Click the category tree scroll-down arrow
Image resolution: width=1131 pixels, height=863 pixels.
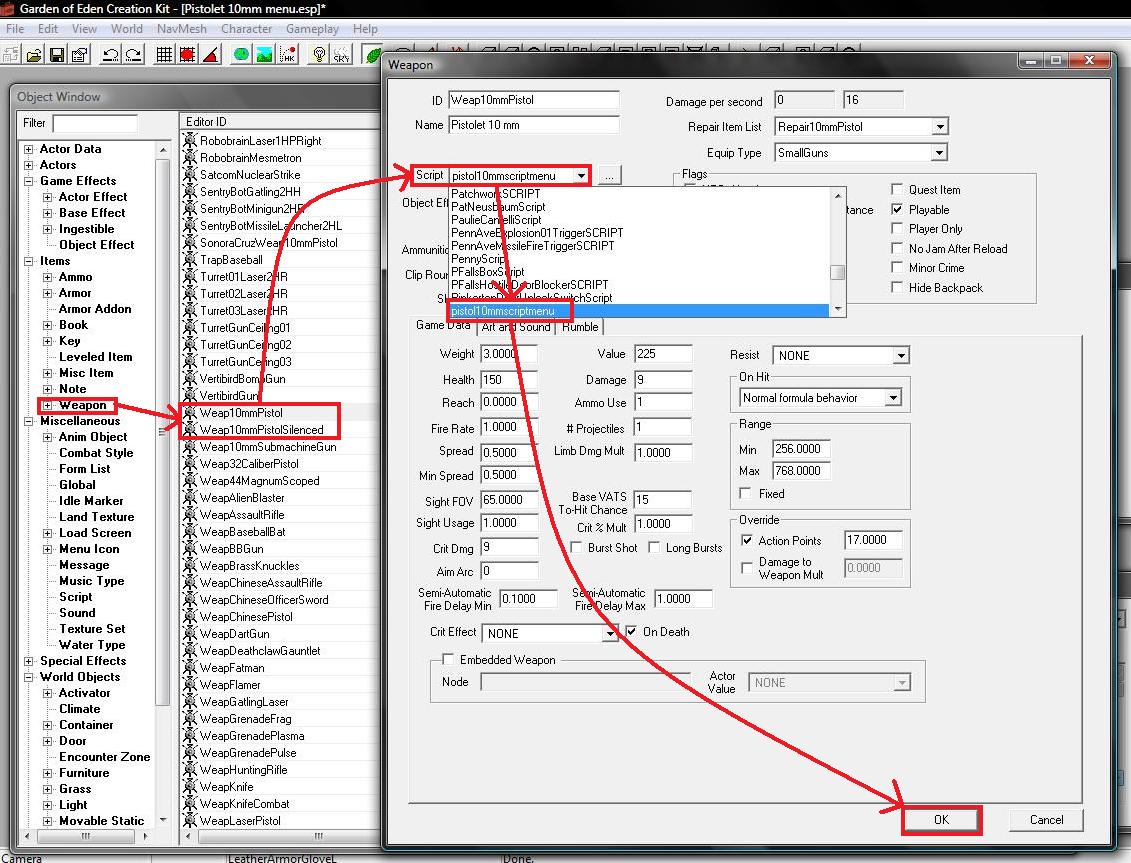coord(162,820)
